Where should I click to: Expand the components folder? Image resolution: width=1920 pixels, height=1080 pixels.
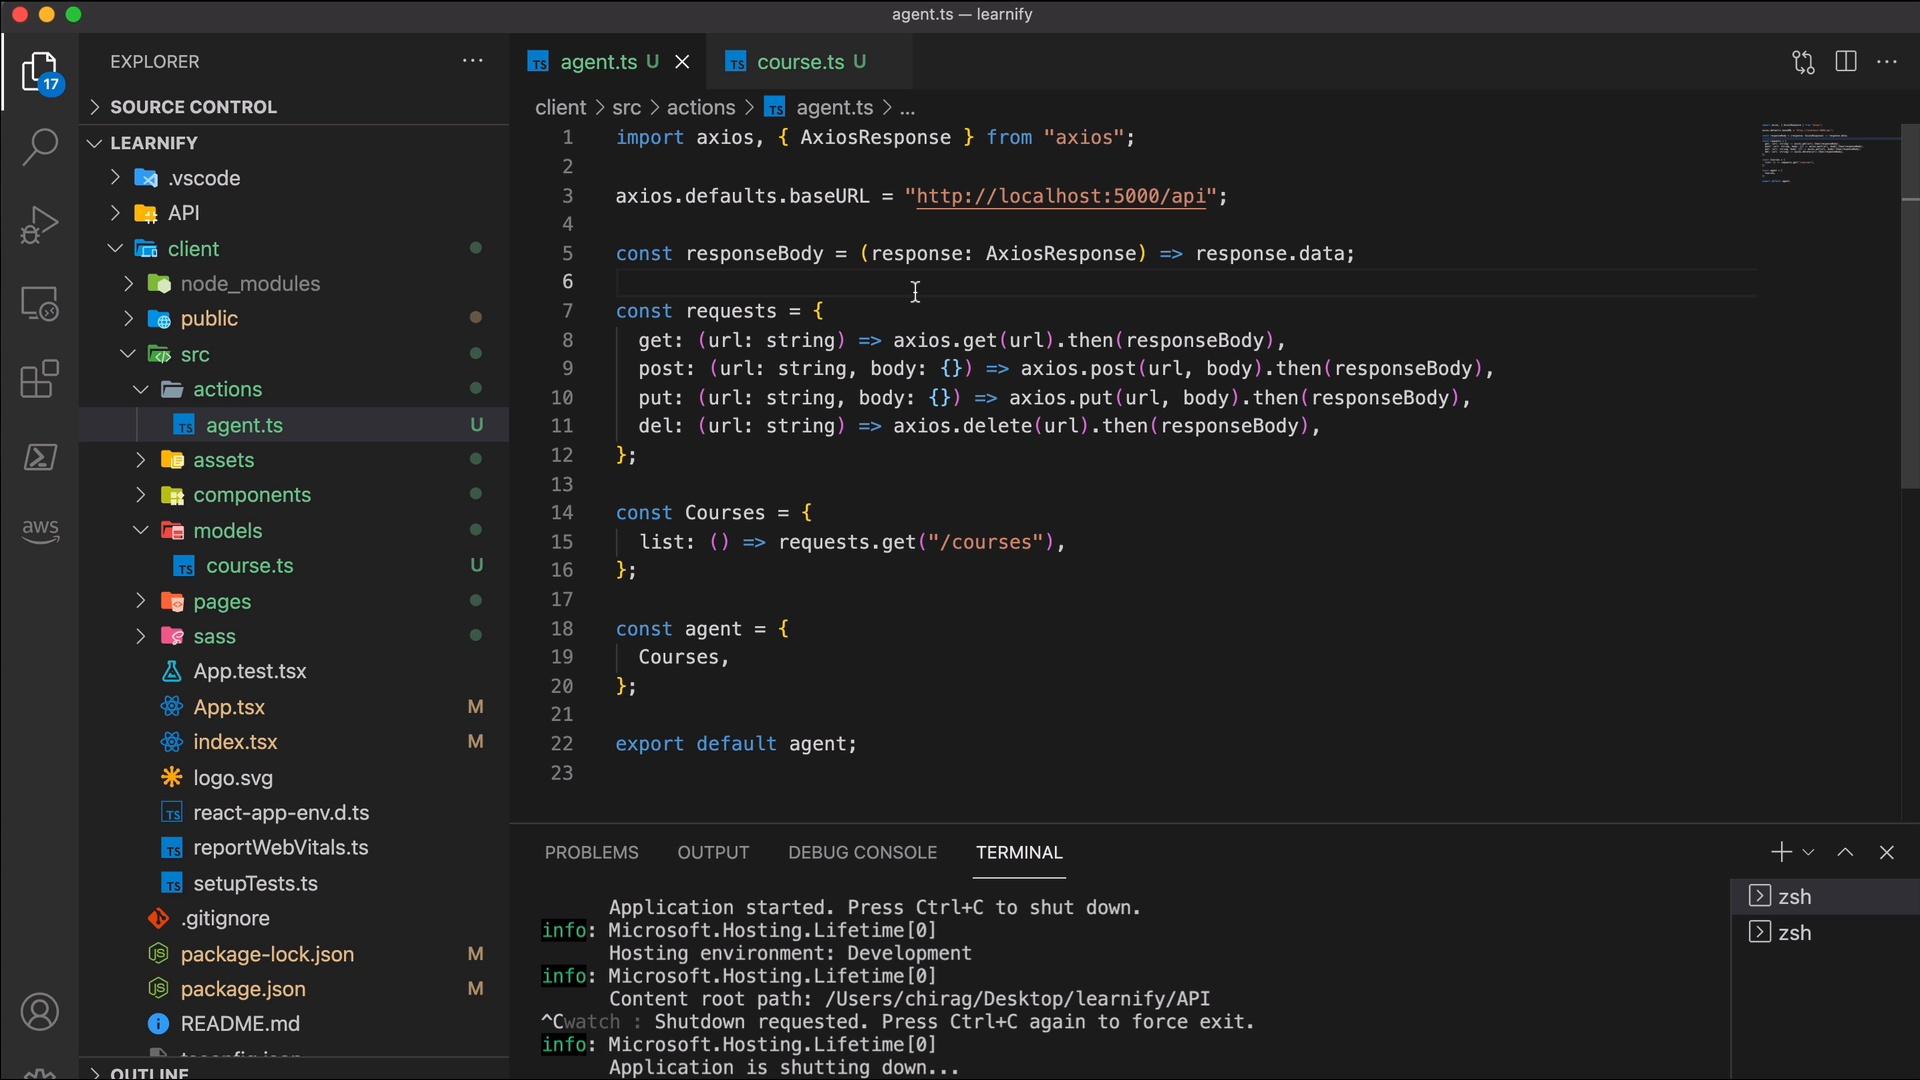click(141, 495)
